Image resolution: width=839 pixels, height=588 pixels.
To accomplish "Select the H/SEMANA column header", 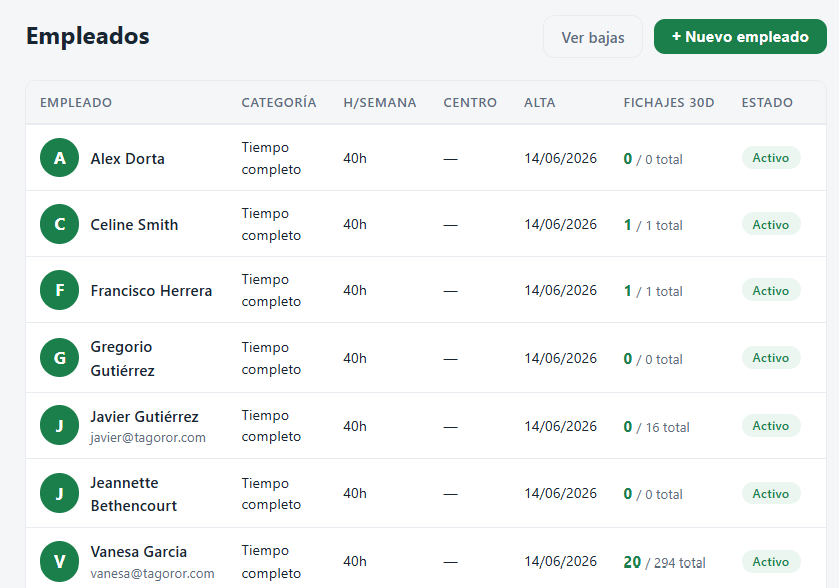I will click(380, 103).
